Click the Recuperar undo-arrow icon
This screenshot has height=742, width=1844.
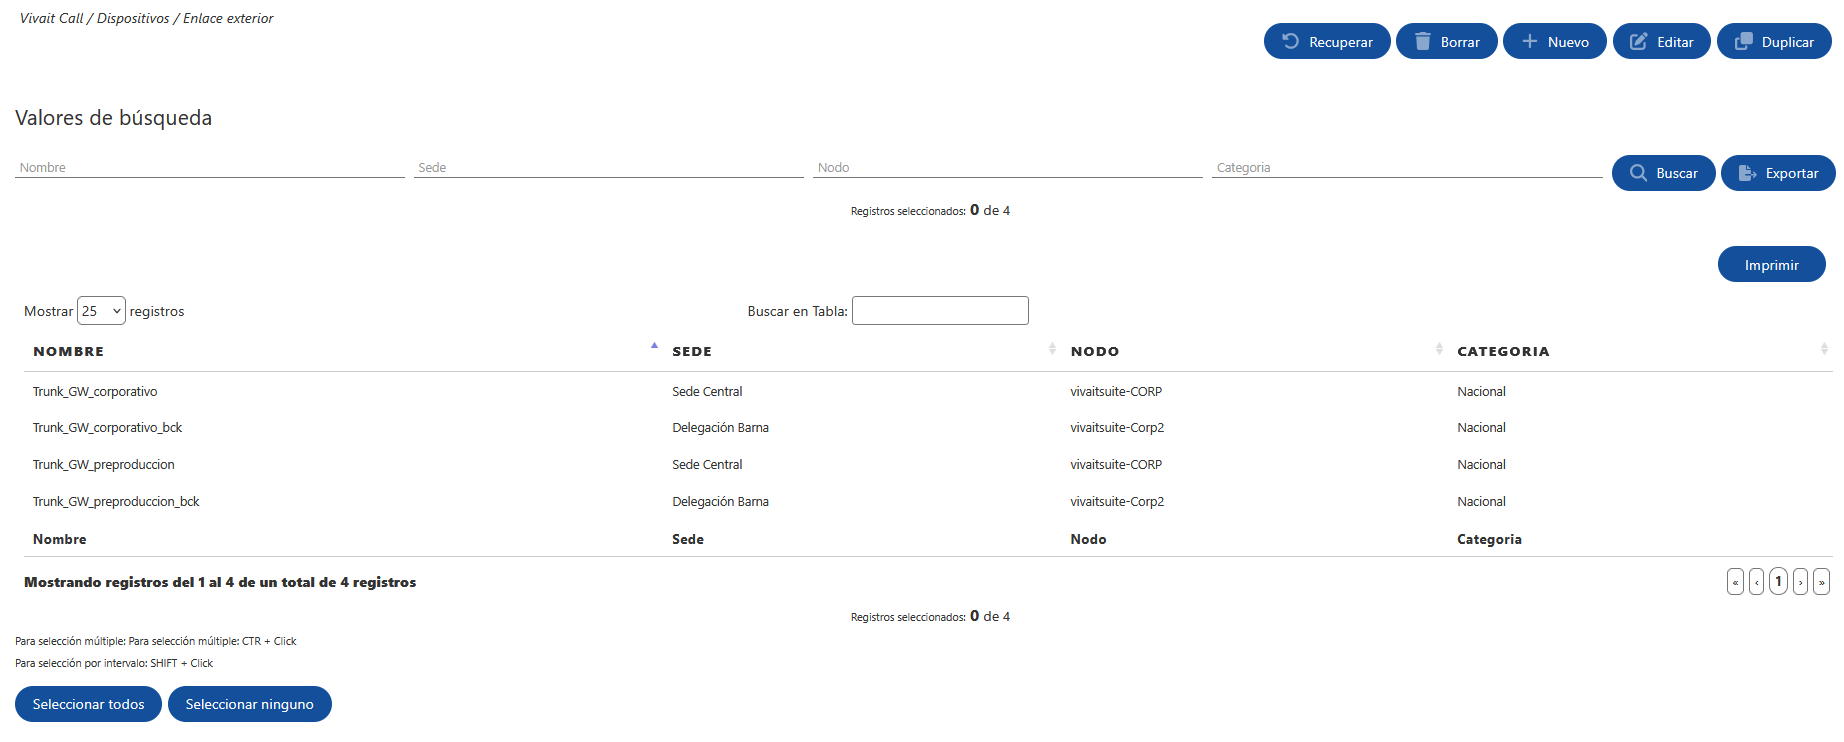click(1290, 41)
